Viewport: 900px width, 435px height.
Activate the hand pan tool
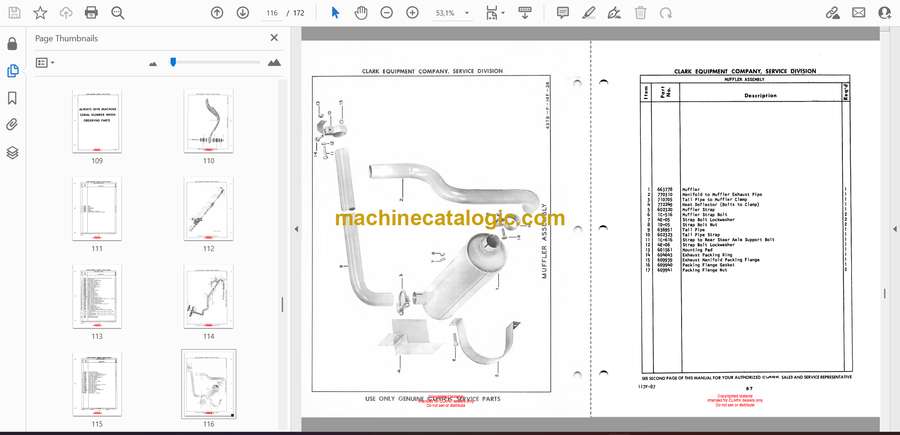point(361,13)
